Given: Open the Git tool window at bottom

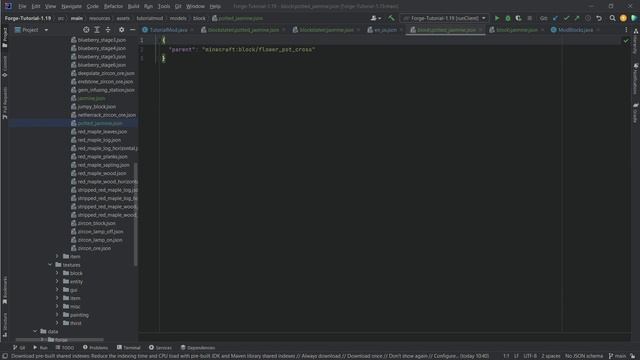Looking at the screenshot, I should 19,348.
